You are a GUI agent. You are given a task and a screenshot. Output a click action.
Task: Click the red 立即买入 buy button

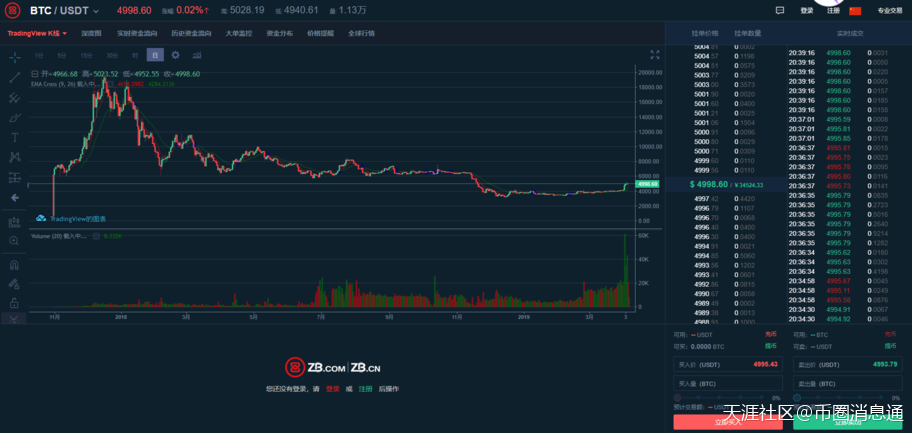click(x=728, y=422)
